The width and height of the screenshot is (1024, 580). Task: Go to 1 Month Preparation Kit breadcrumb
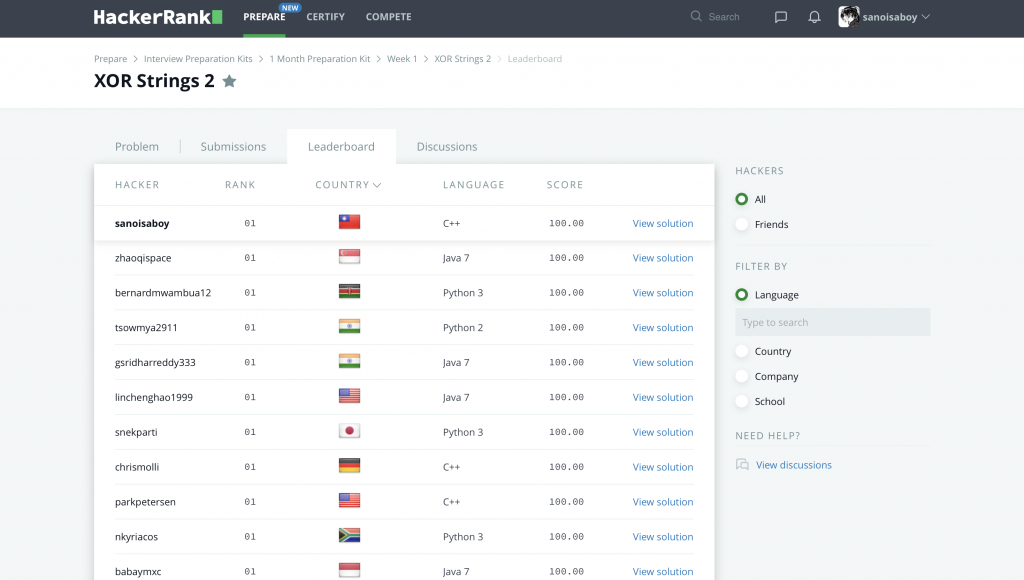[x=319, y=59]
